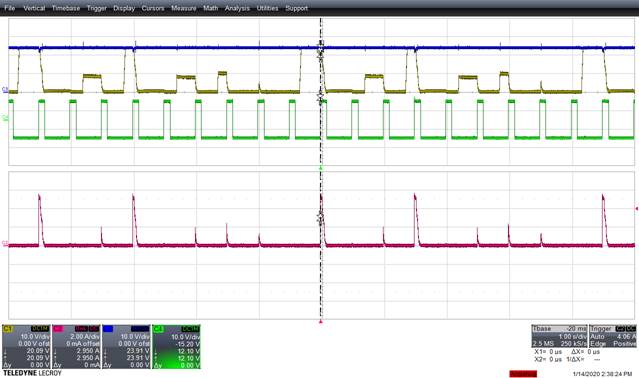639x378 pixels.
Task: Open the Trigger descriptor box
Action: 613,336
